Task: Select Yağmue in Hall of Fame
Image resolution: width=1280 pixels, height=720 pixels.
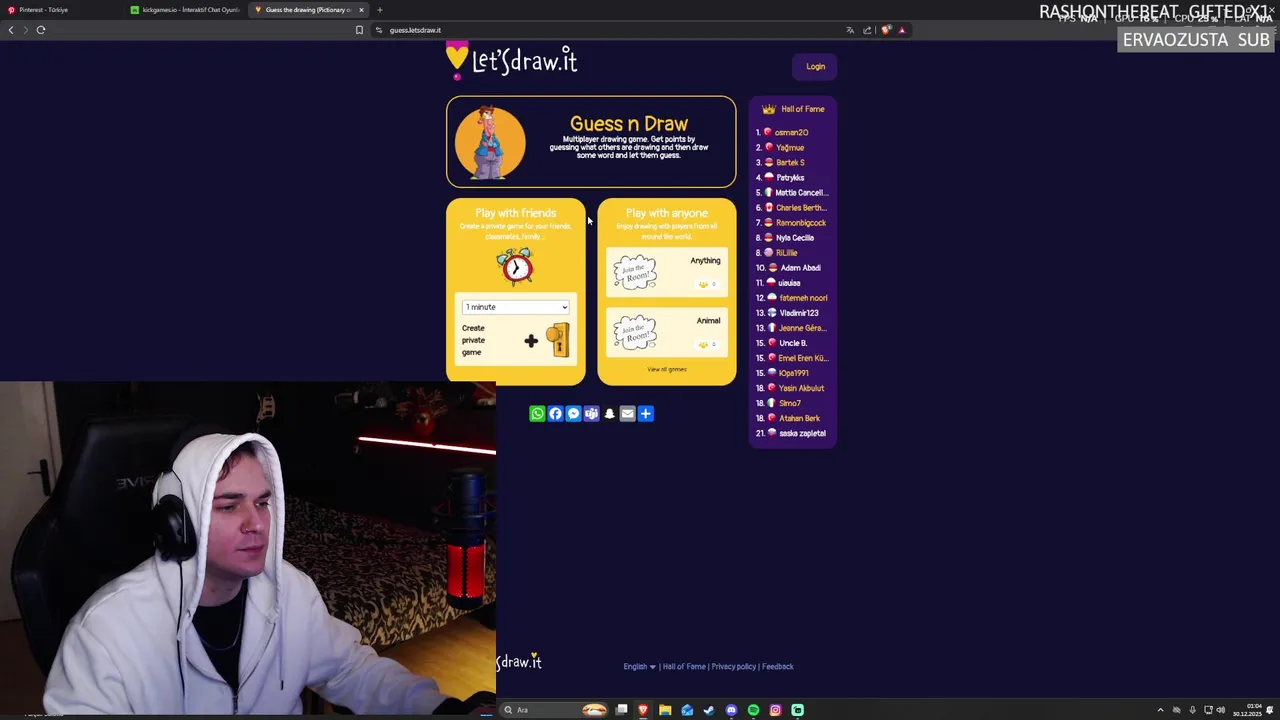Action: (790, 147)
